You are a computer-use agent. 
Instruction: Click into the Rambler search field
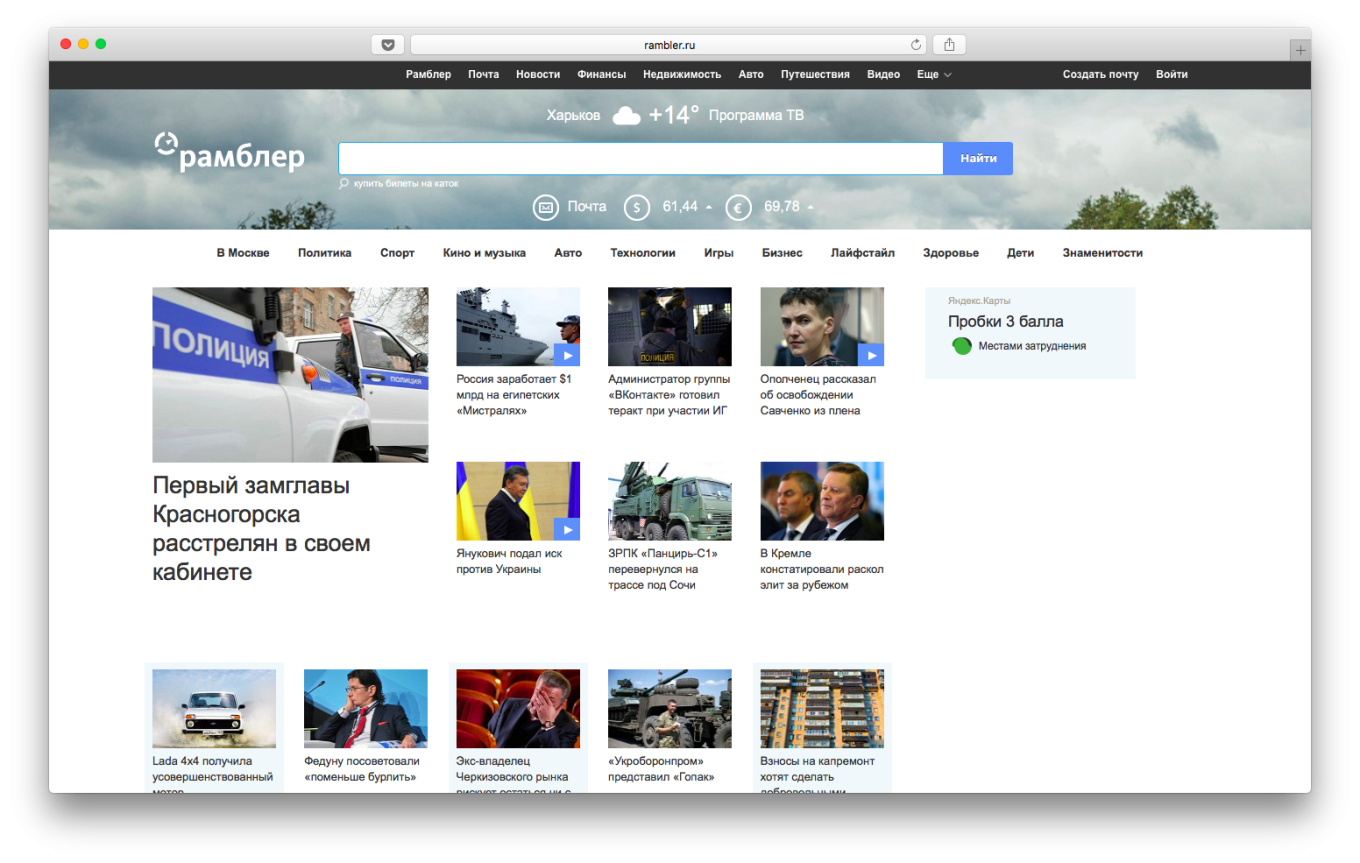pyautogui.click(x=641, y=158)
